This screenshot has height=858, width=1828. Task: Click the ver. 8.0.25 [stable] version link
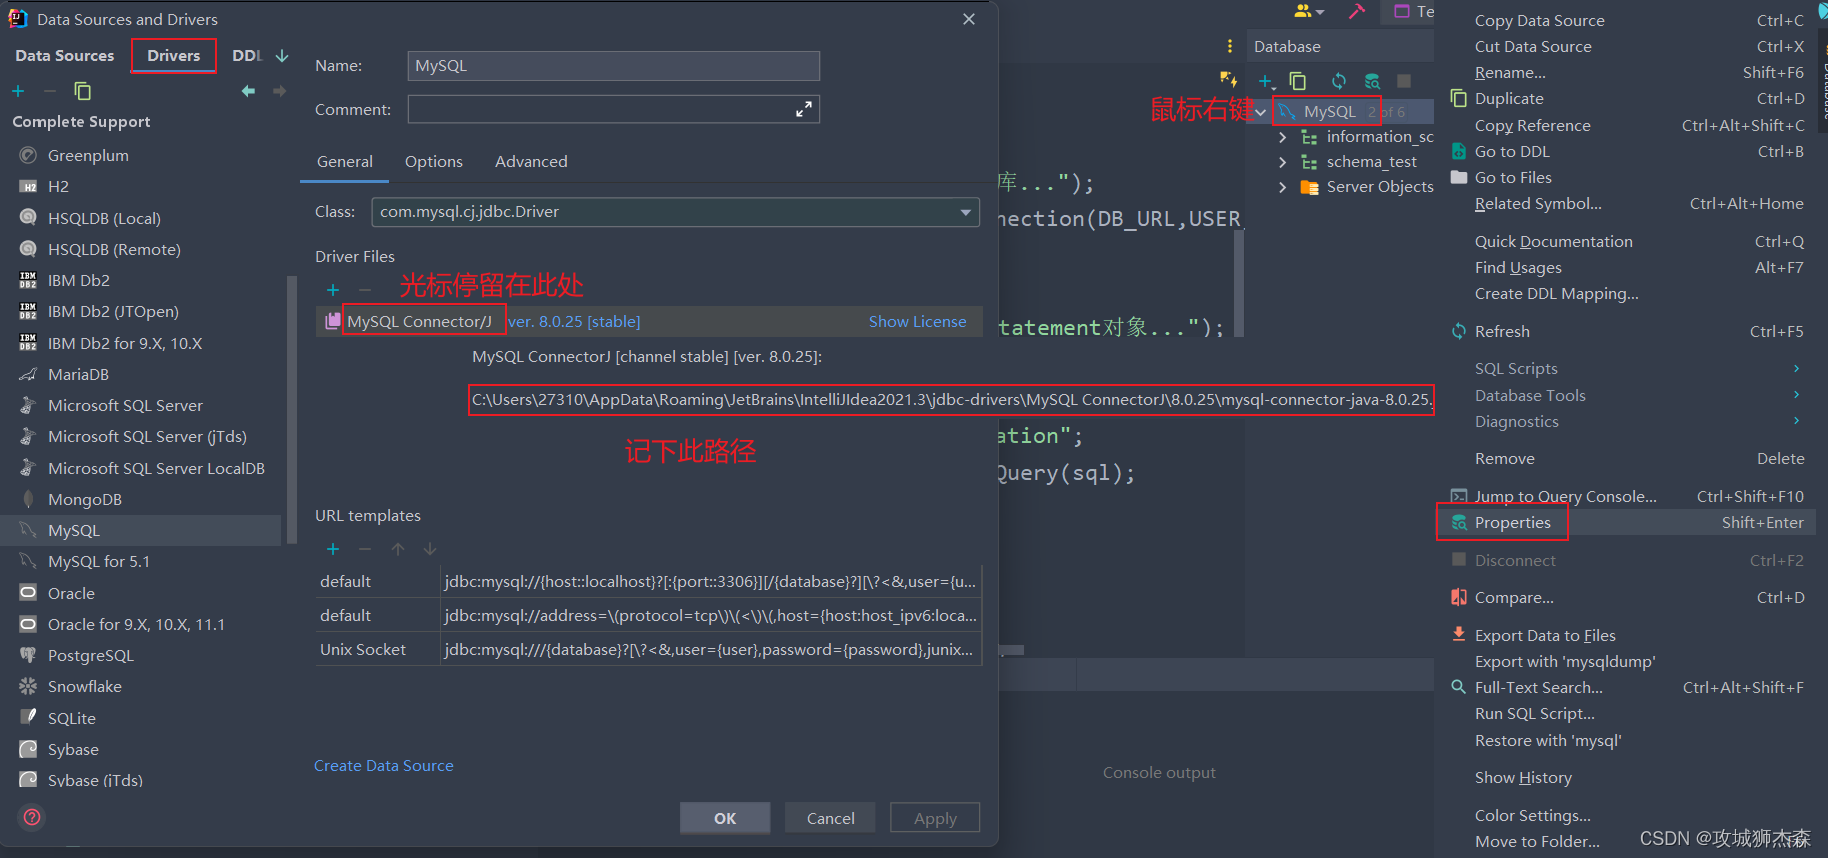click(574, 321)
